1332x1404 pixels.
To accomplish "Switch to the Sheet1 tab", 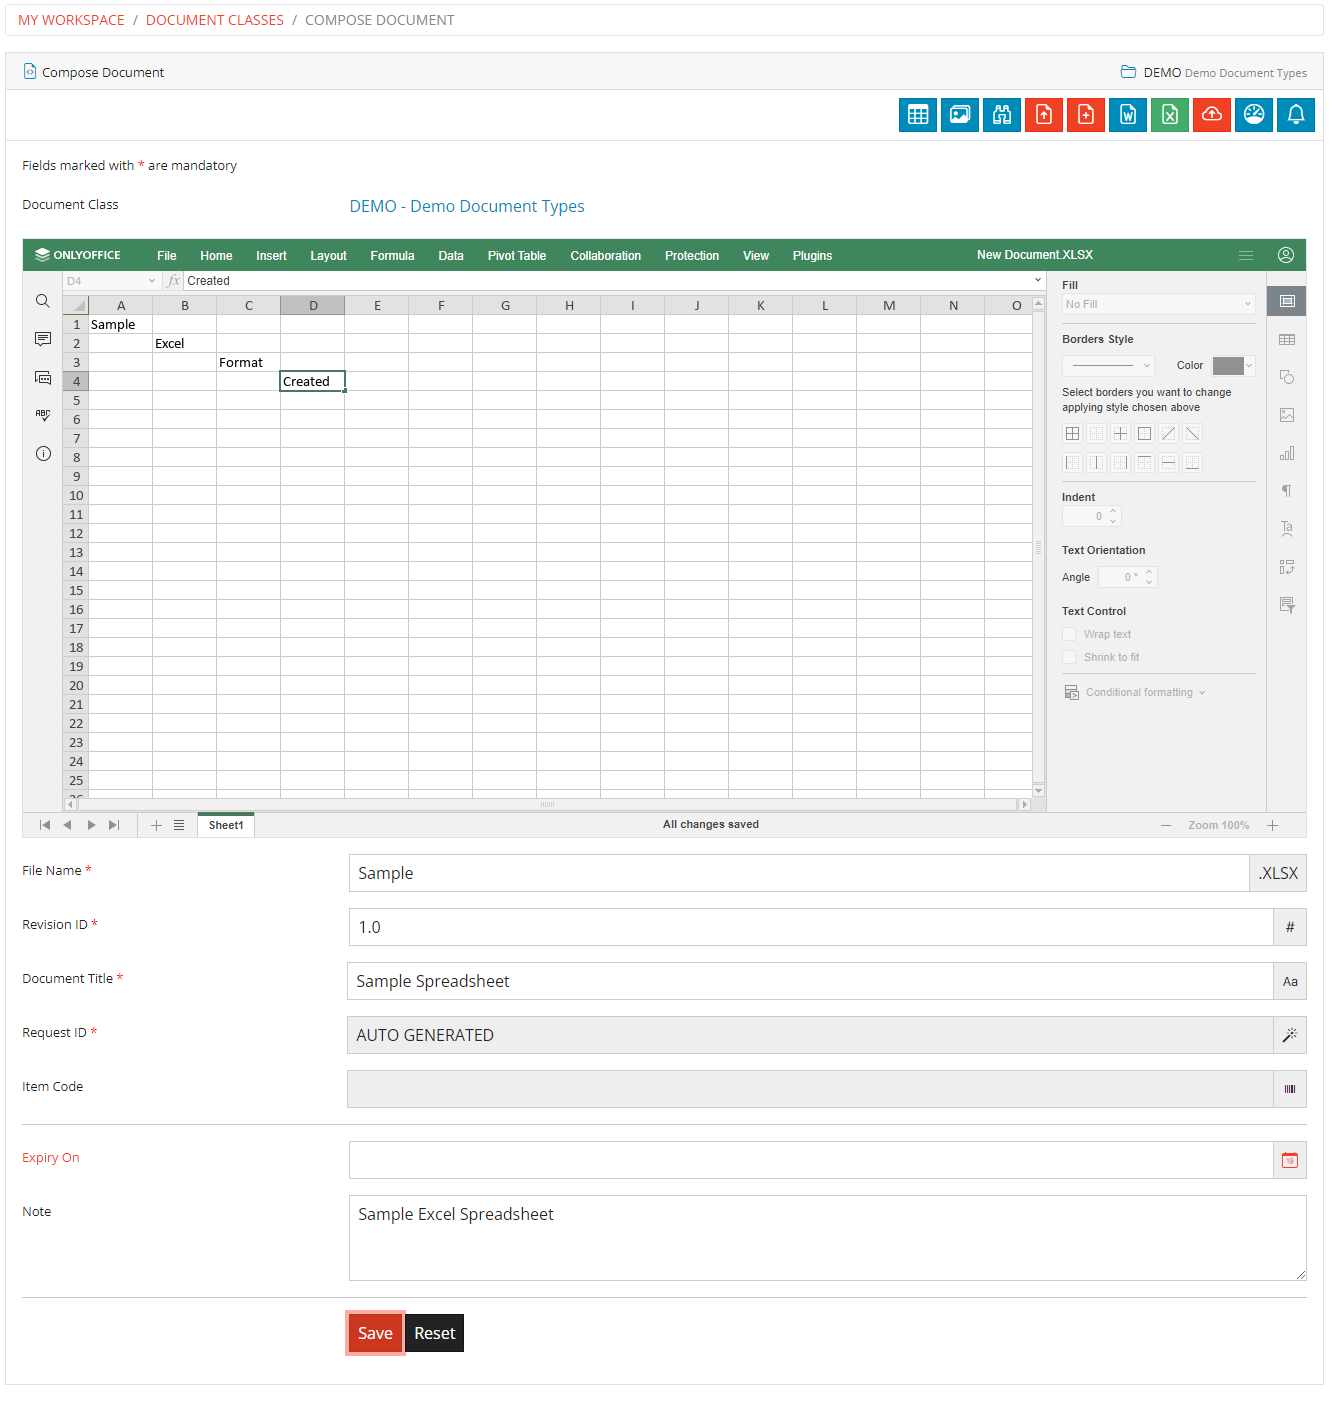I will (x=225, y=824).
